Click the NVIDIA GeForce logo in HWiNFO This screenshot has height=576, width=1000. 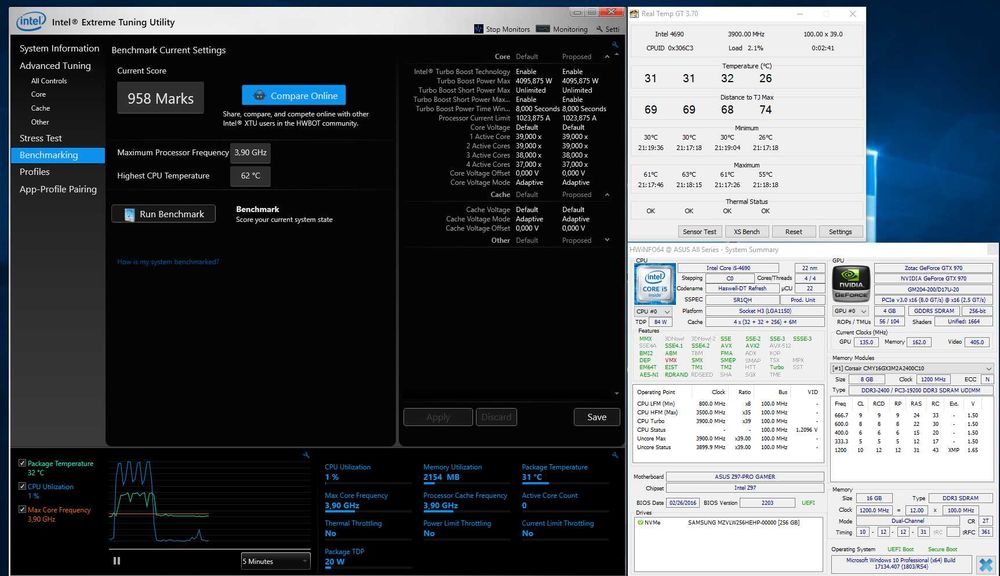[x=851, y=284]
